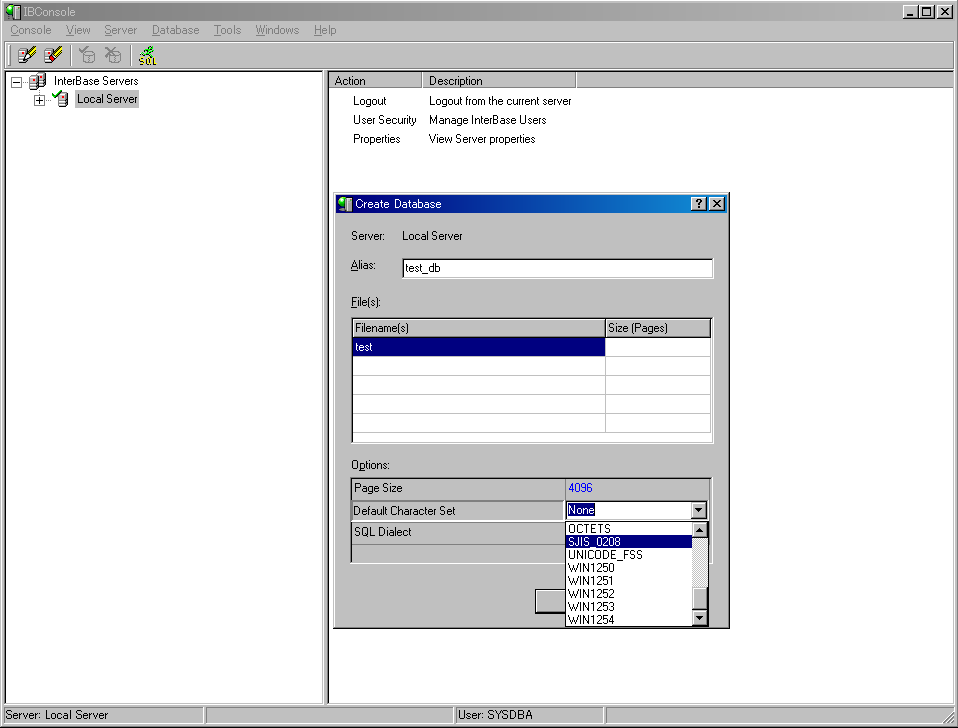The width and height of the screenshot is (958, 728).
Task: Collapse the InterBase Servers tree node
Action: pos(16,81)
